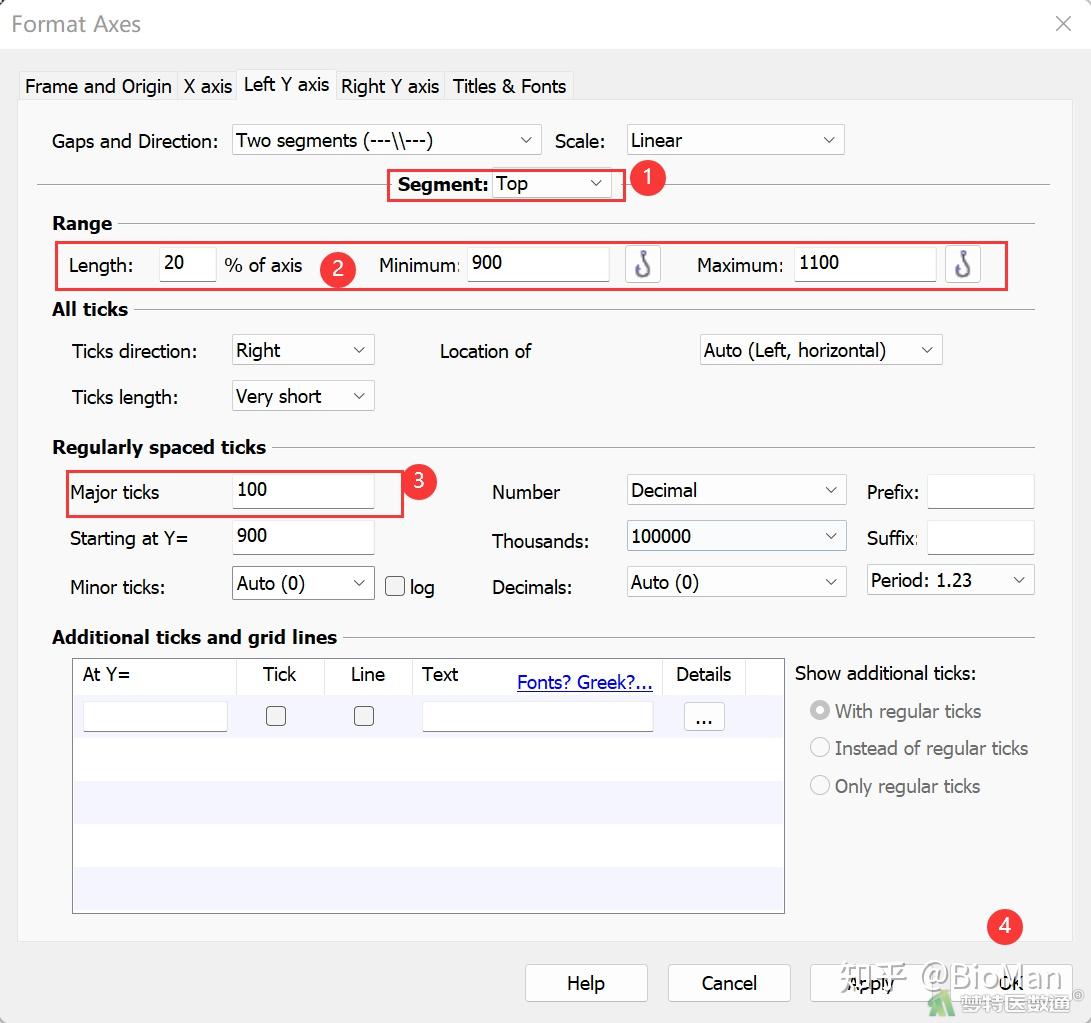The height and width of the screenshot is (1023, 1091).
Task: Check the Tick checkbox in additional ticks
Action: click(276, 715)
